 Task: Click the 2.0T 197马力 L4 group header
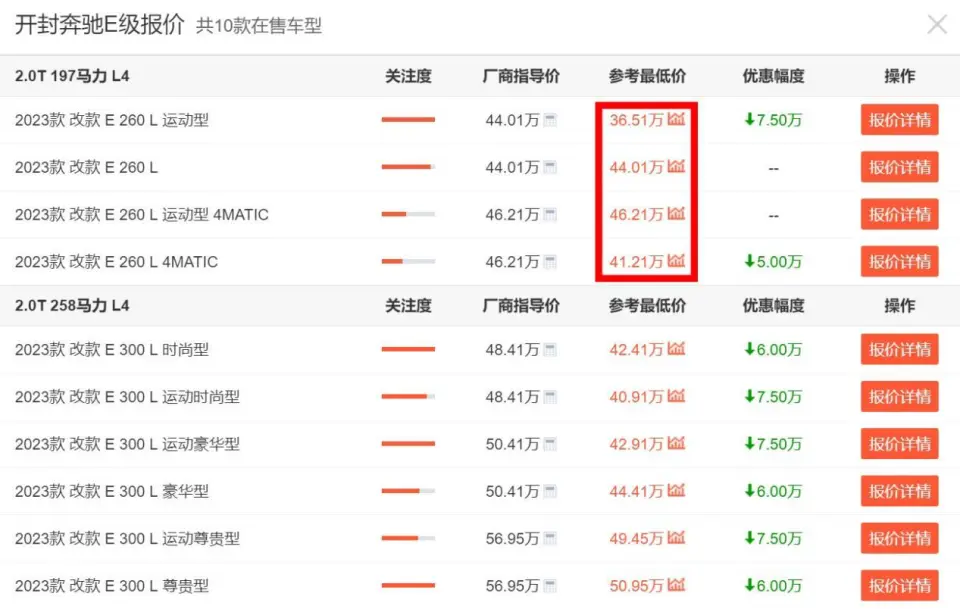pos(72,76)
